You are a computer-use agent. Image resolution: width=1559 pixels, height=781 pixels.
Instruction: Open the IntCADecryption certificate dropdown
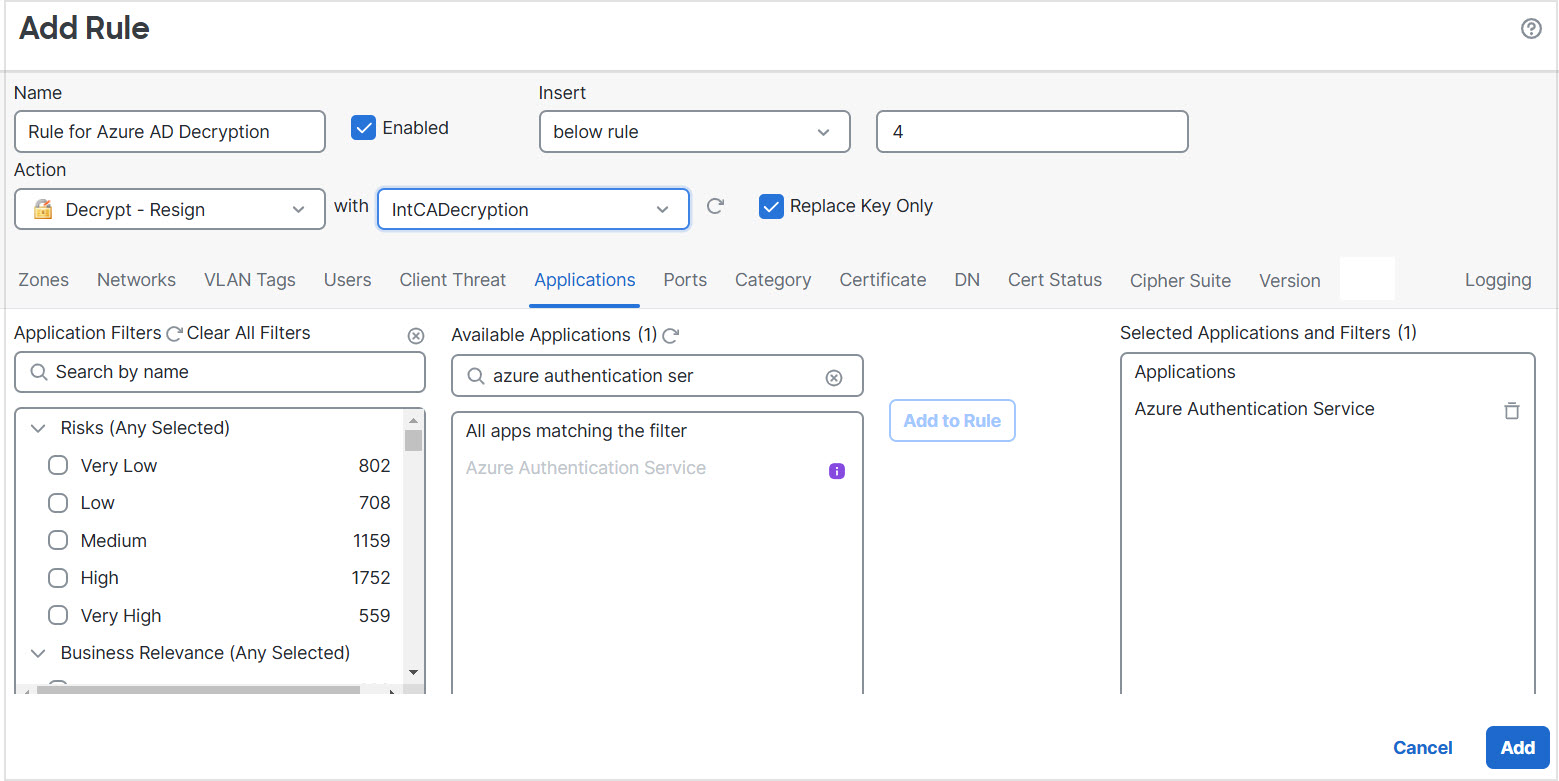(532, 209)
